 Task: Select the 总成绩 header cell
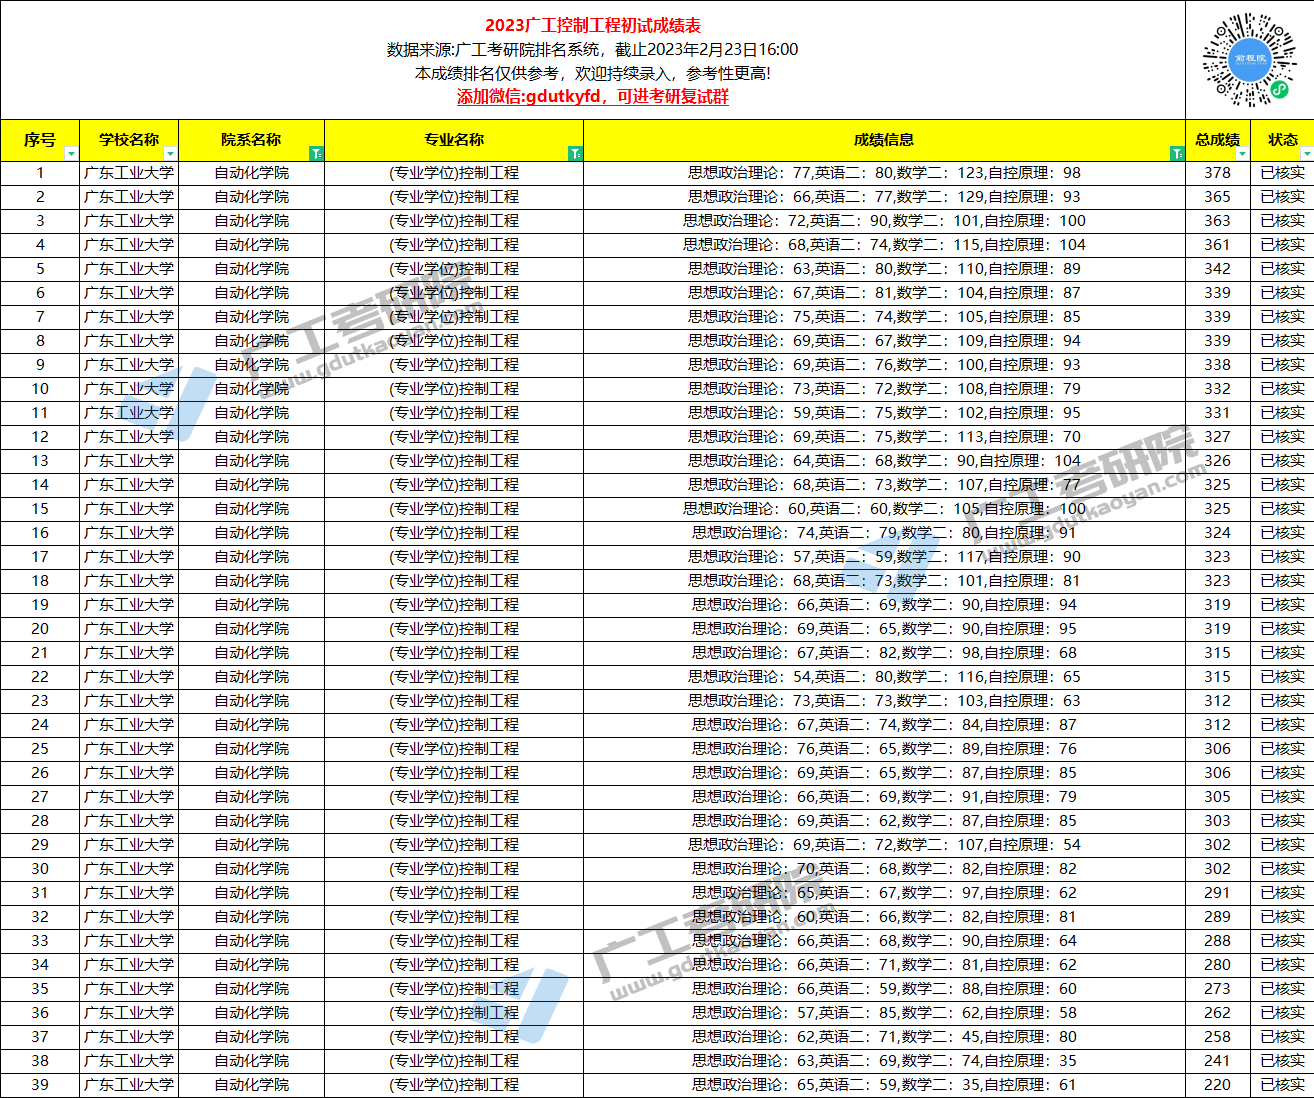[x=1218, y=140]
